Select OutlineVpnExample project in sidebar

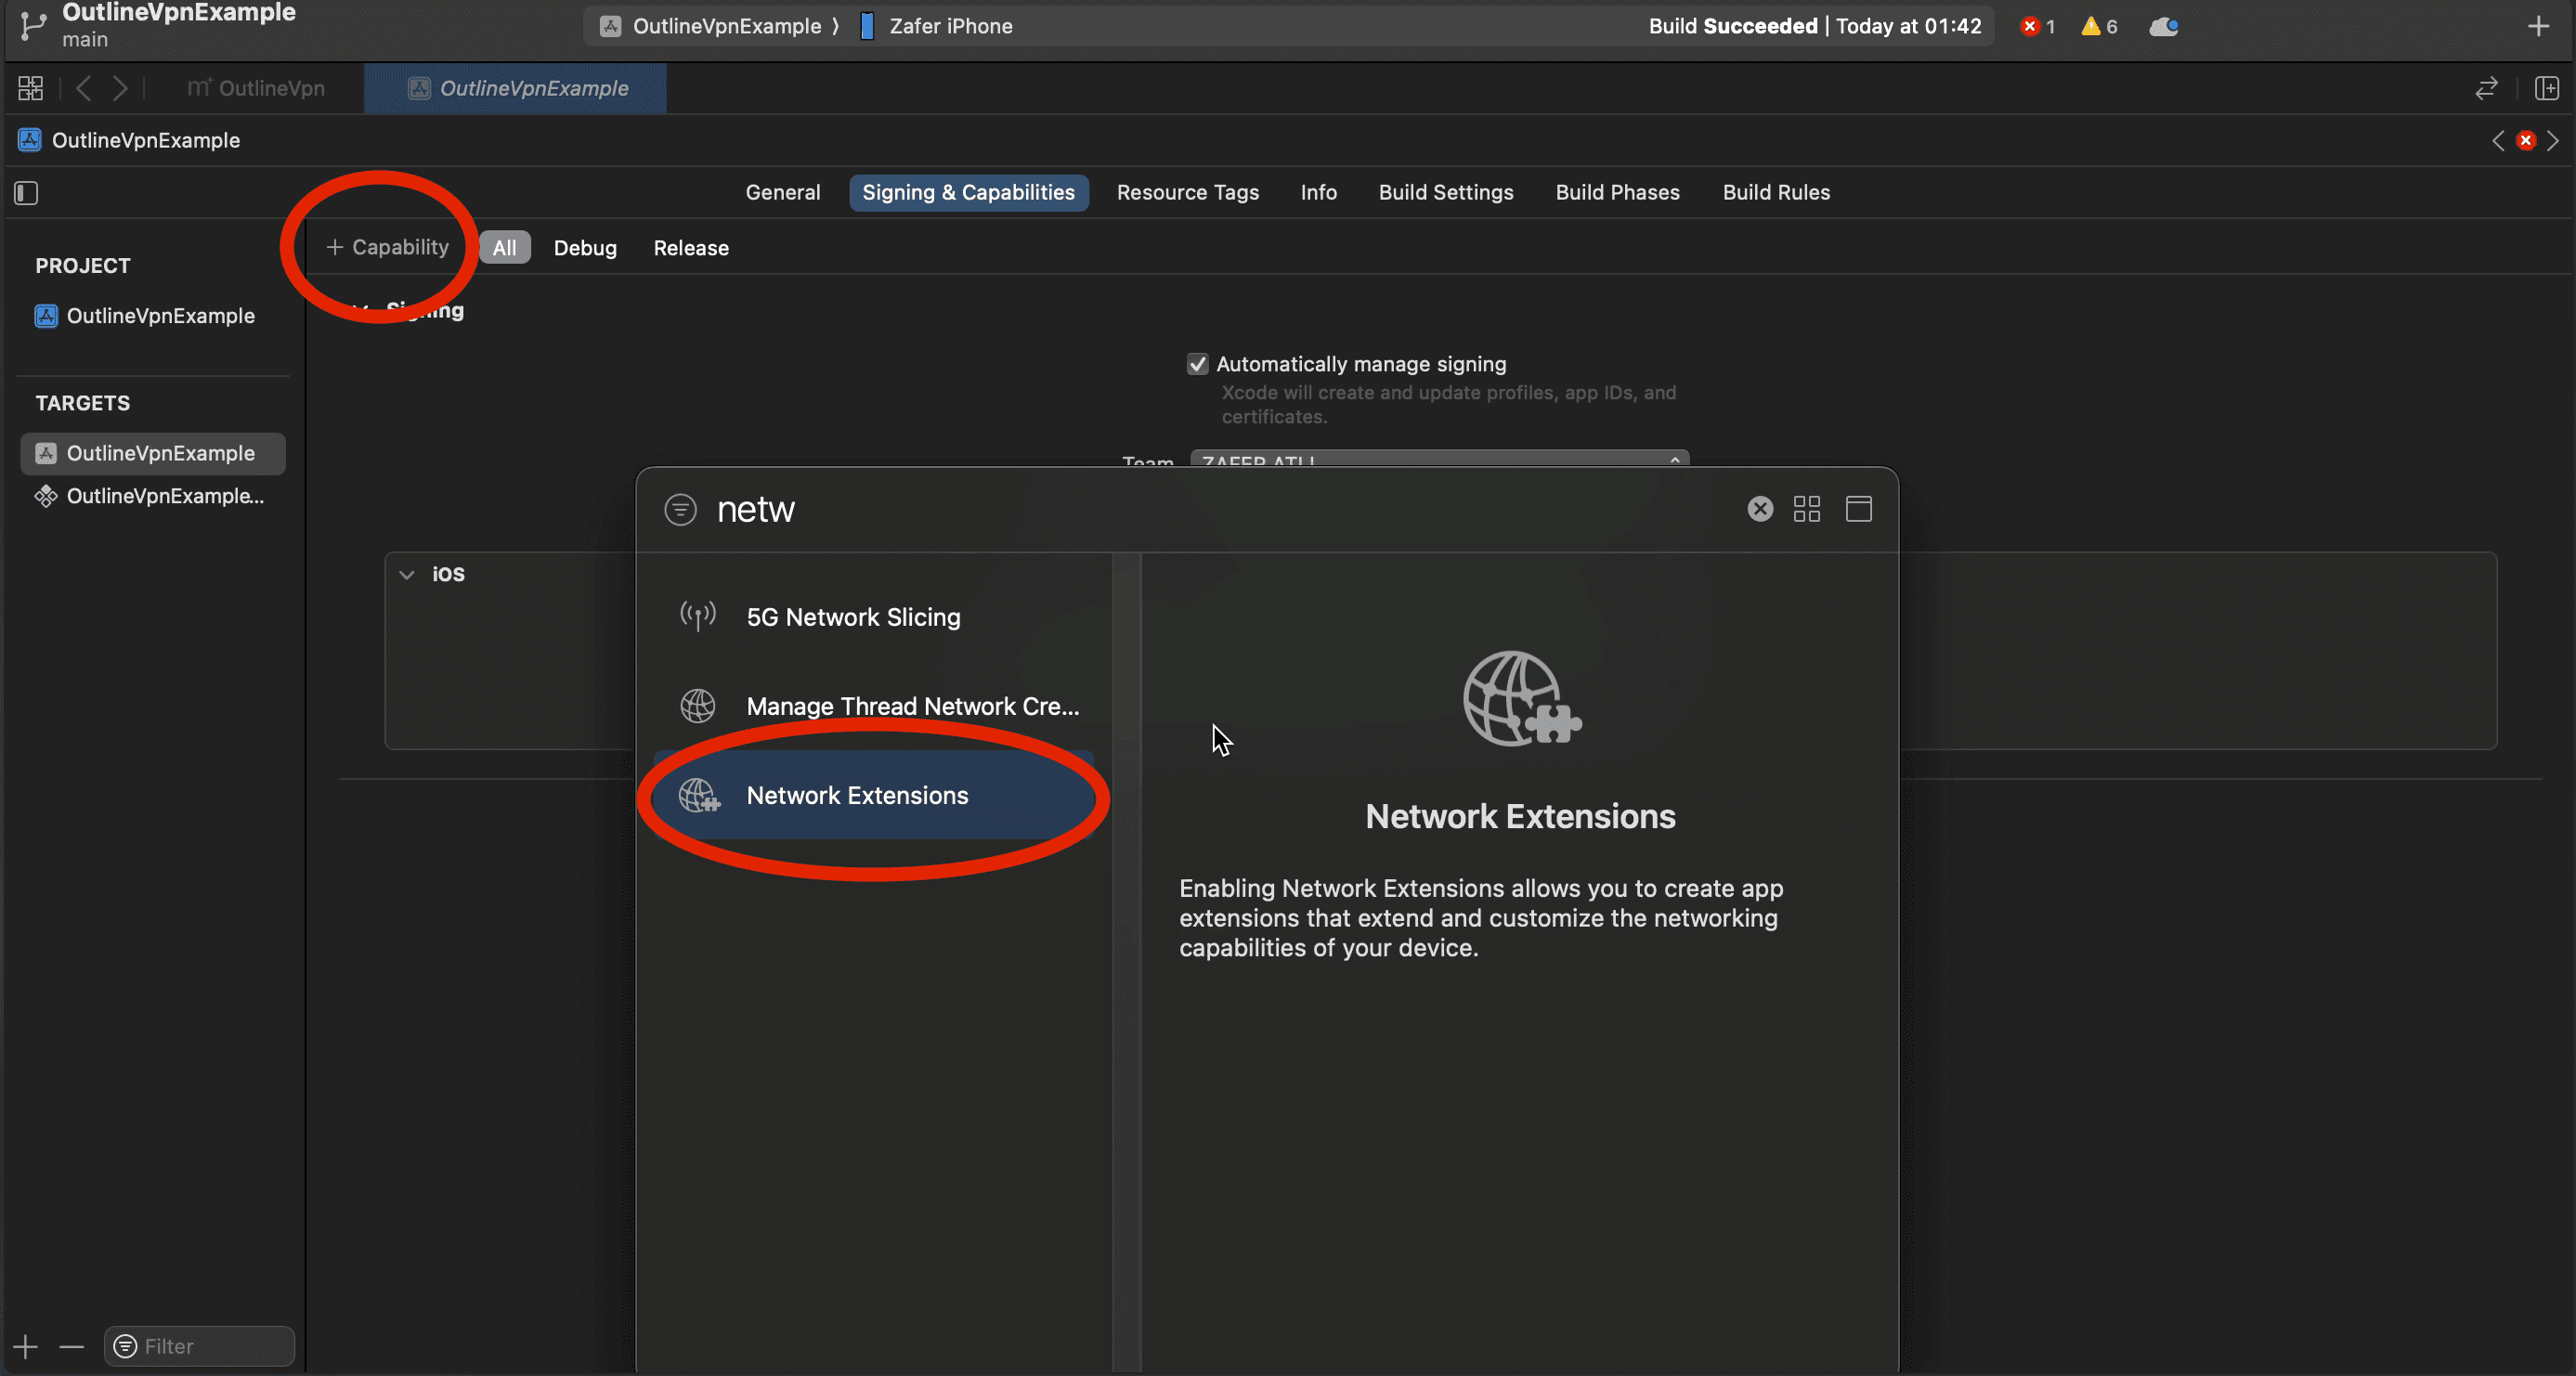tap(145, 316)
